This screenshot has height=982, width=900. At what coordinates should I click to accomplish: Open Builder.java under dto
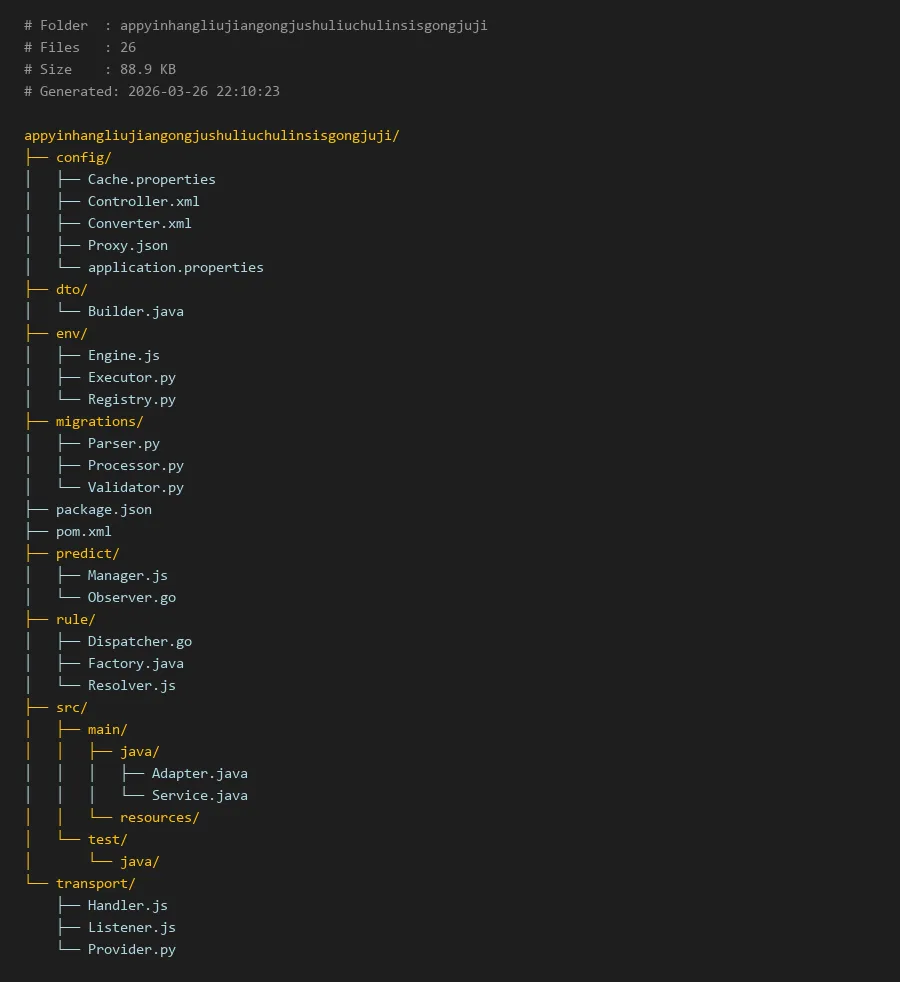[135, 311]
